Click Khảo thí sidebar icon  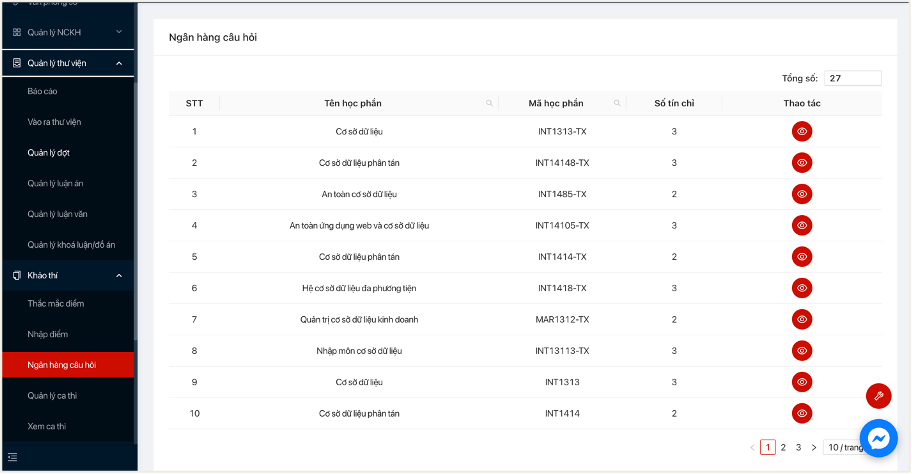[17, 276]
